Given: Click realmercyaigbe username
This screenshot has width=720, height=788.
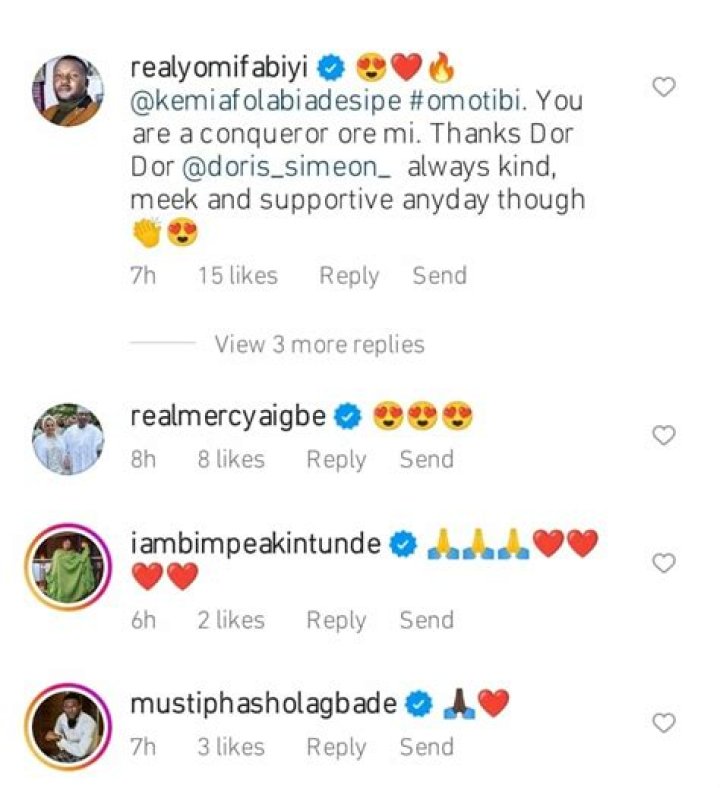Looking at the screenshot, I should tap(228, 416).
